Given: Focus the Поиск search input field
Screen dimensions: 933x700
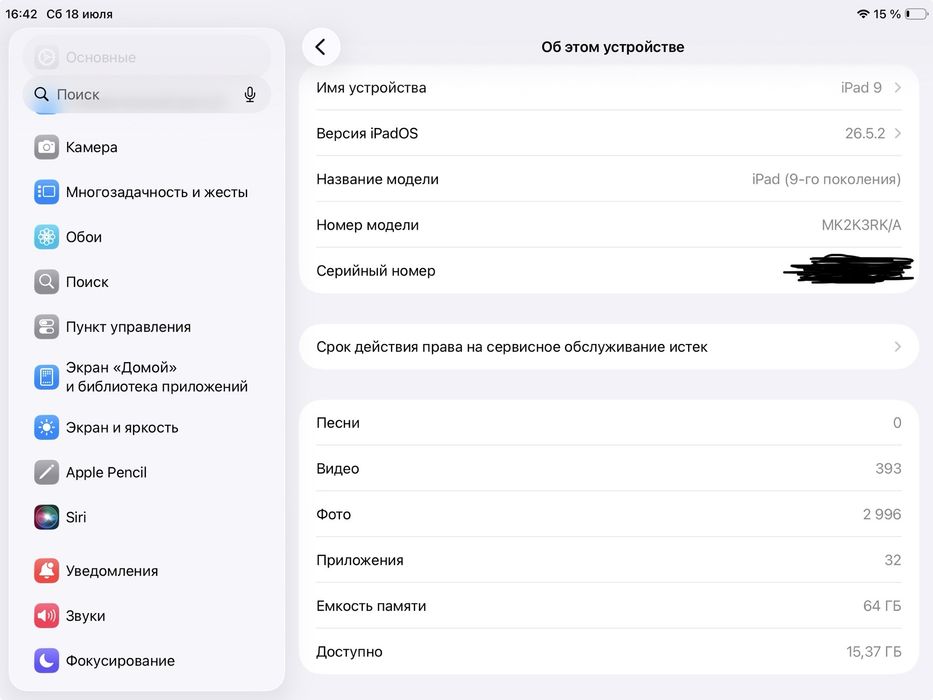Looking at the screenshot, I should pos(147,94).
